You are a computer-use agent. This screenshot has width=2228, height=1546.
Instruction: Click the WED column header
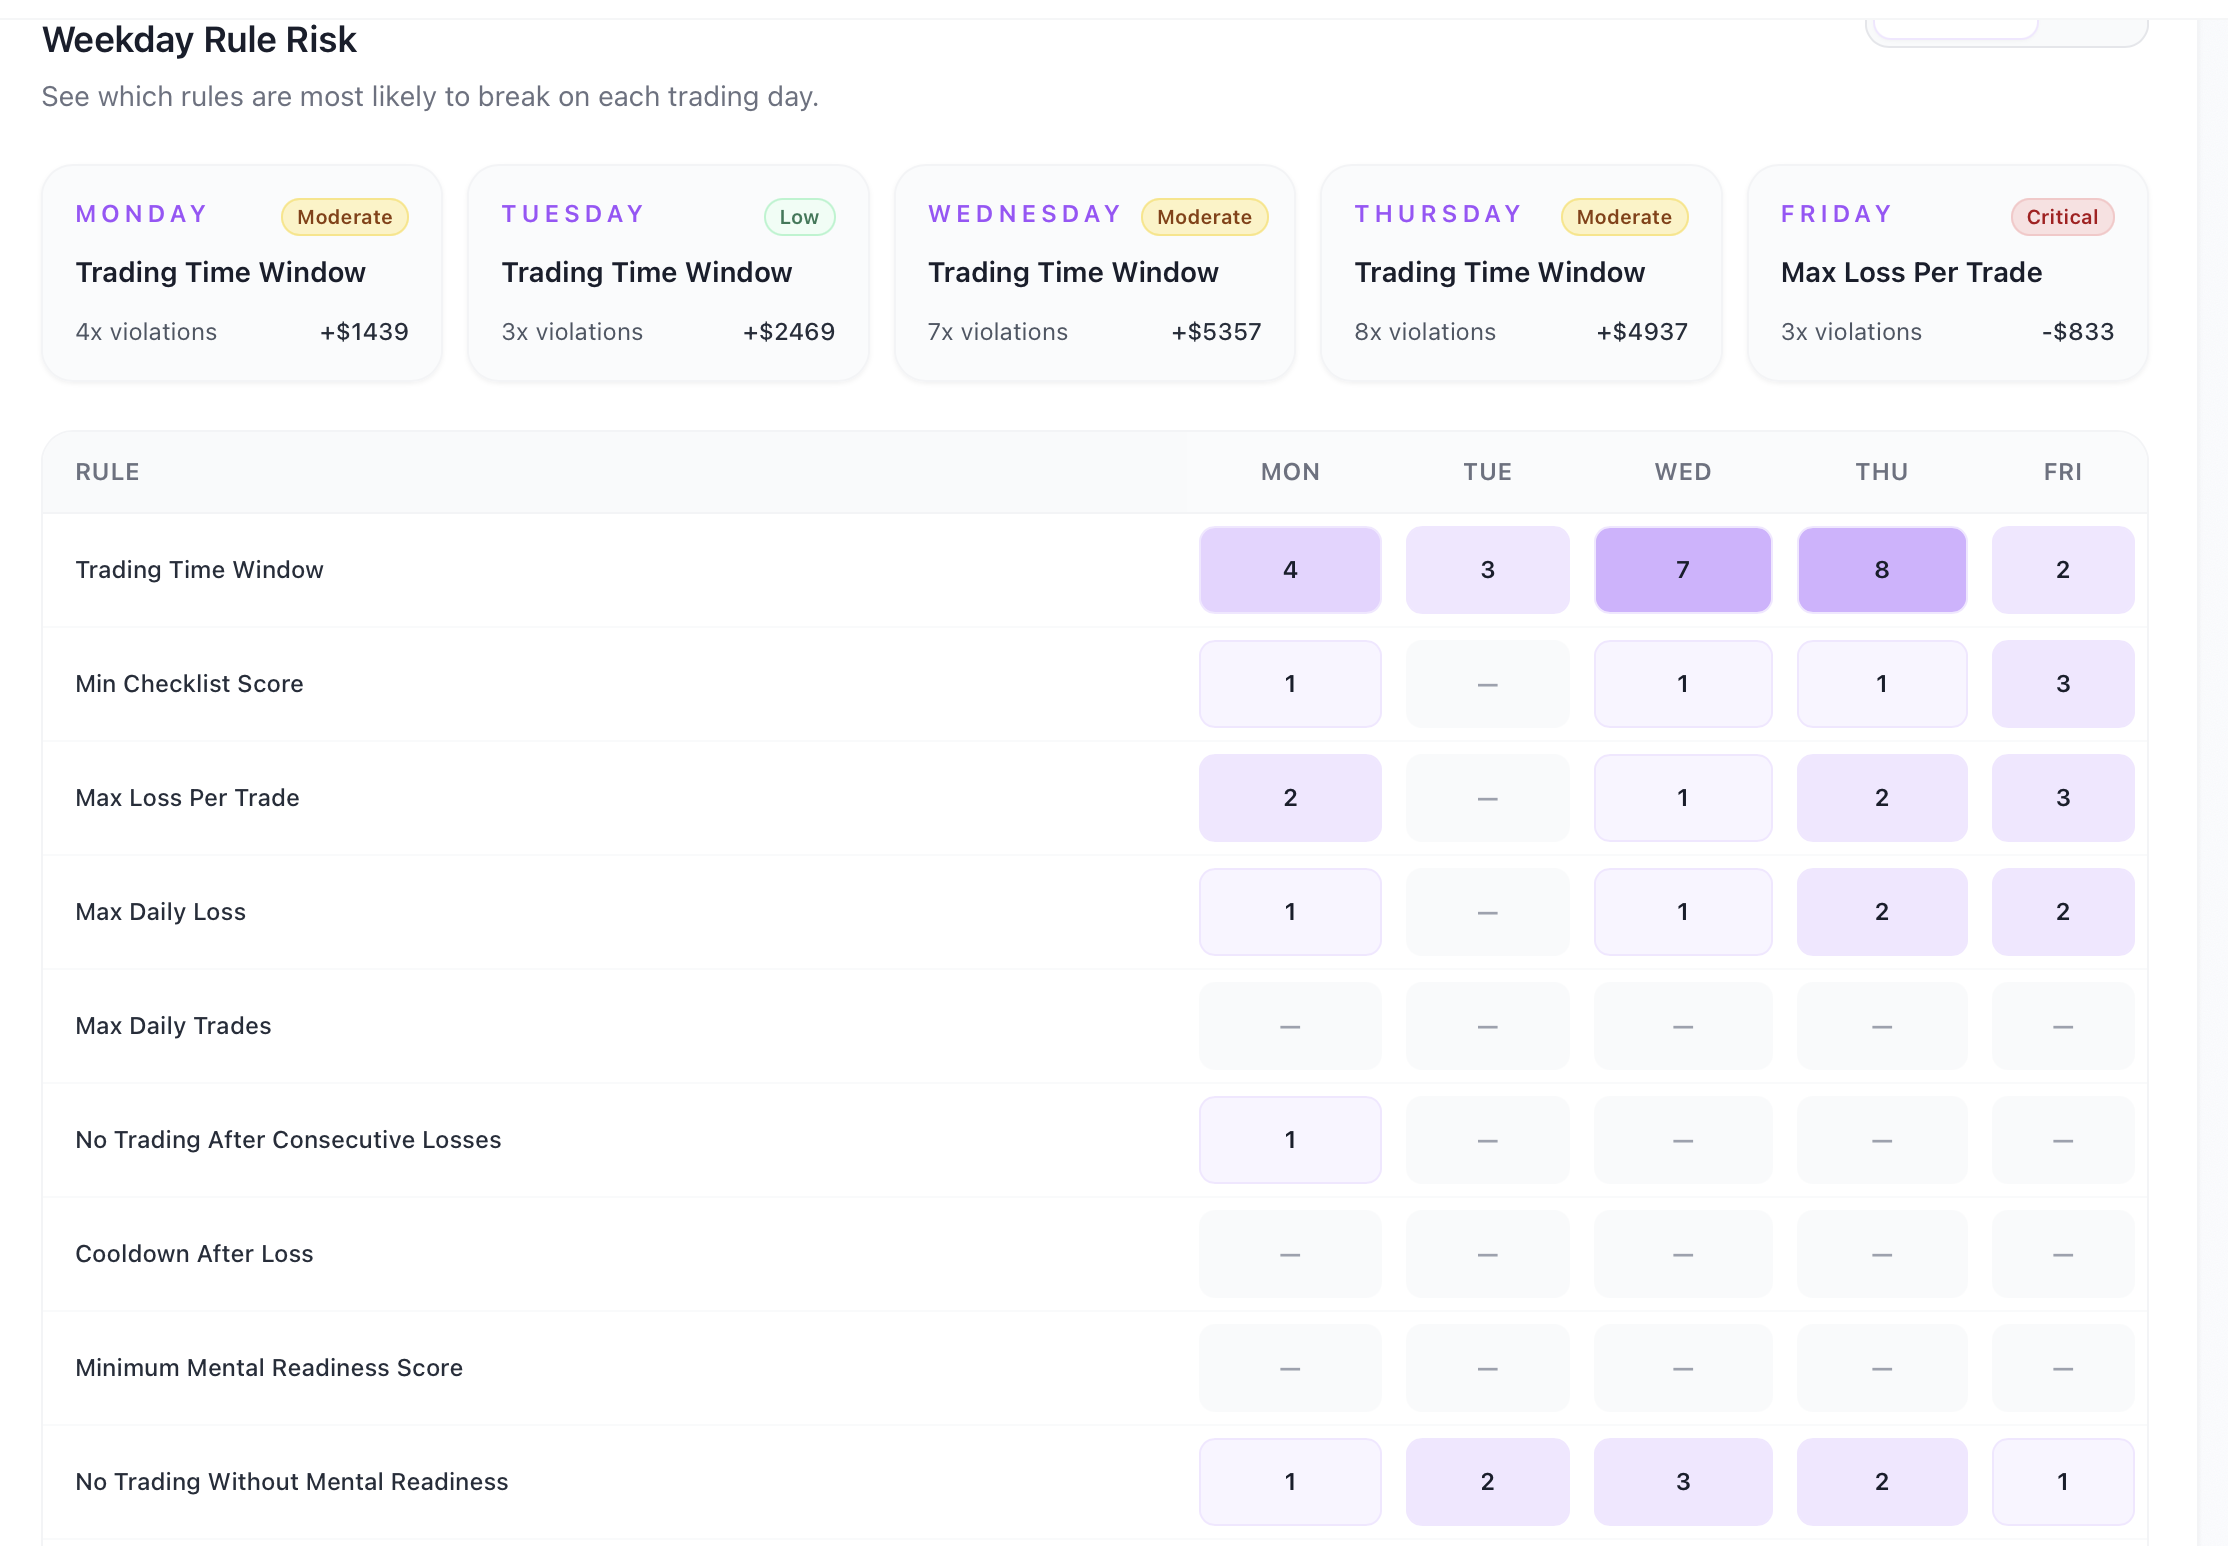[x=1683, y=472]
